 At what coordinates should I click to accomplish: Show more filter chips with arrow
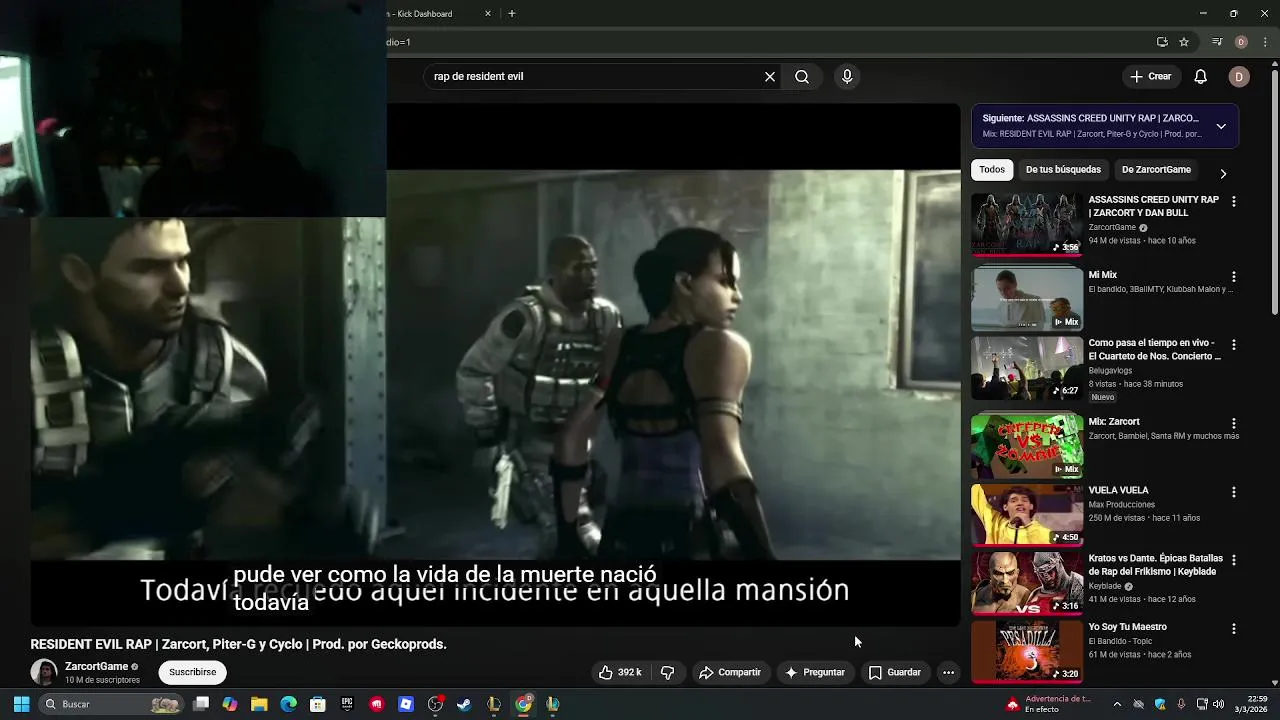[1223, 173]
